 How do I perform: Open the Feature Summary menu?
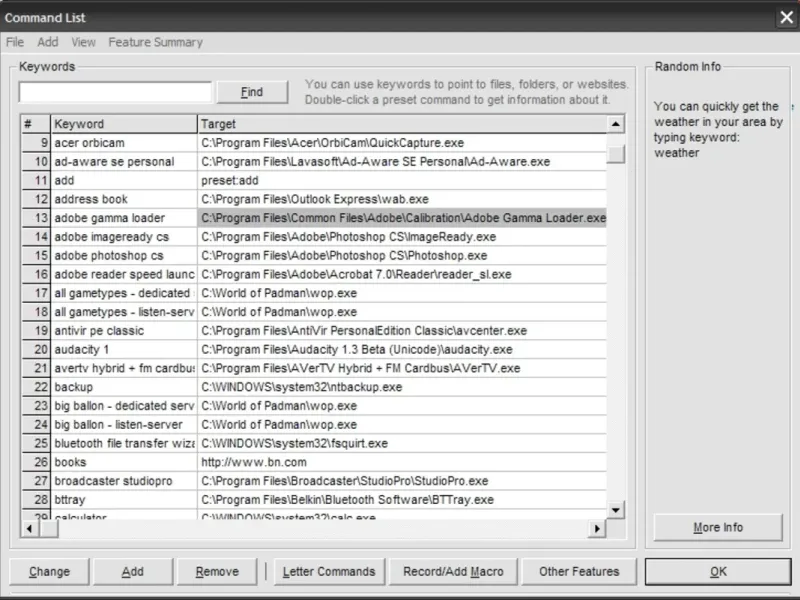point(156,42)
